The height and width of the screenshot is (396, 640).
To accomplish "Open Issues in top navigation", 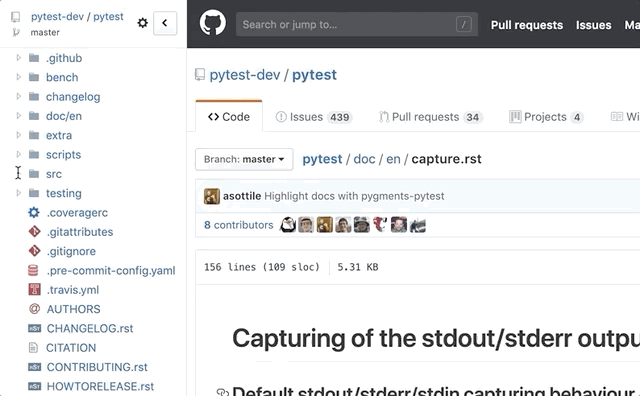I will tap(593, 25).
